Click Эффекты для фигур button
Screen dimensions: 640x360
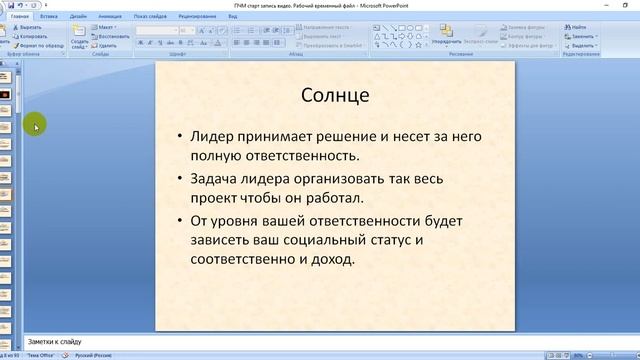[527, 46]
